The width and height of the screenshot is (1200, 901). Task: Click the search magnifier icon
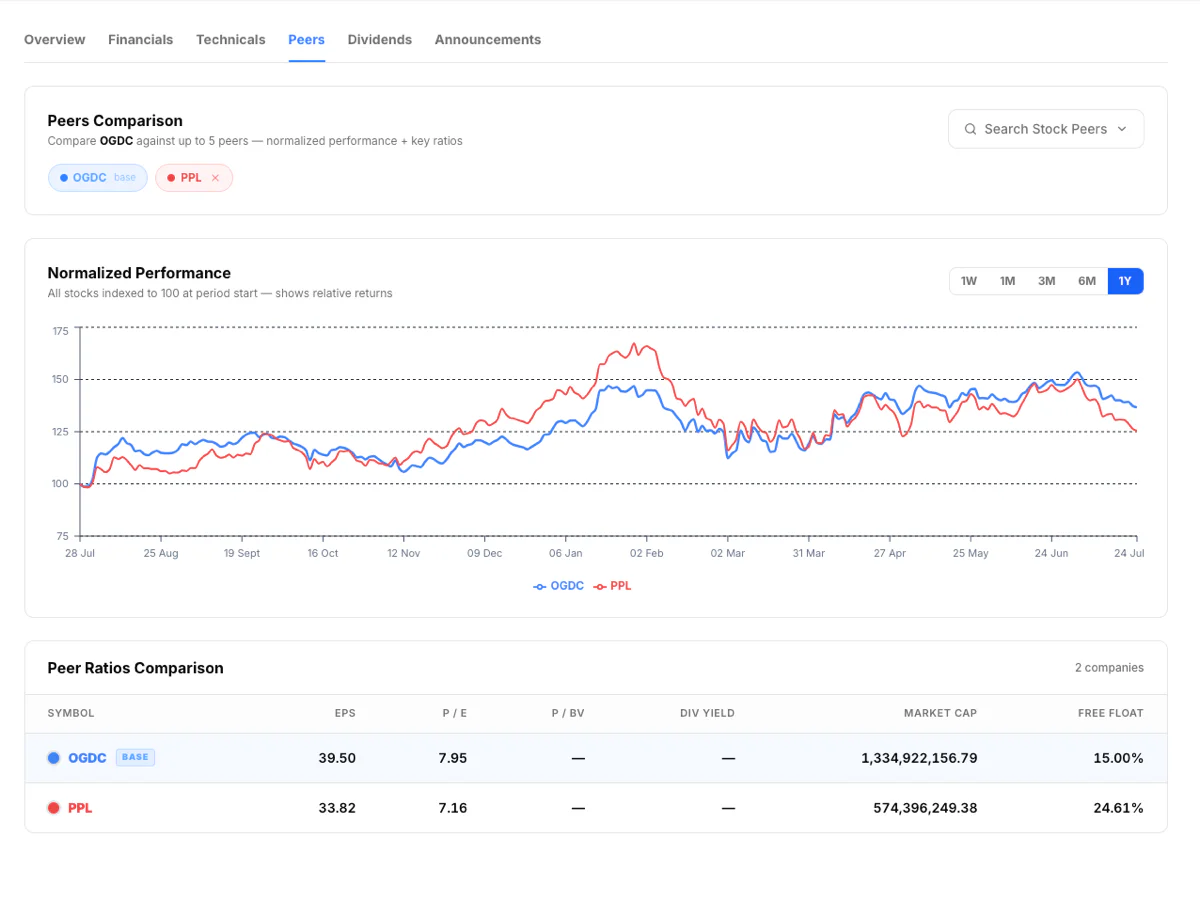[x=970, y=129]
